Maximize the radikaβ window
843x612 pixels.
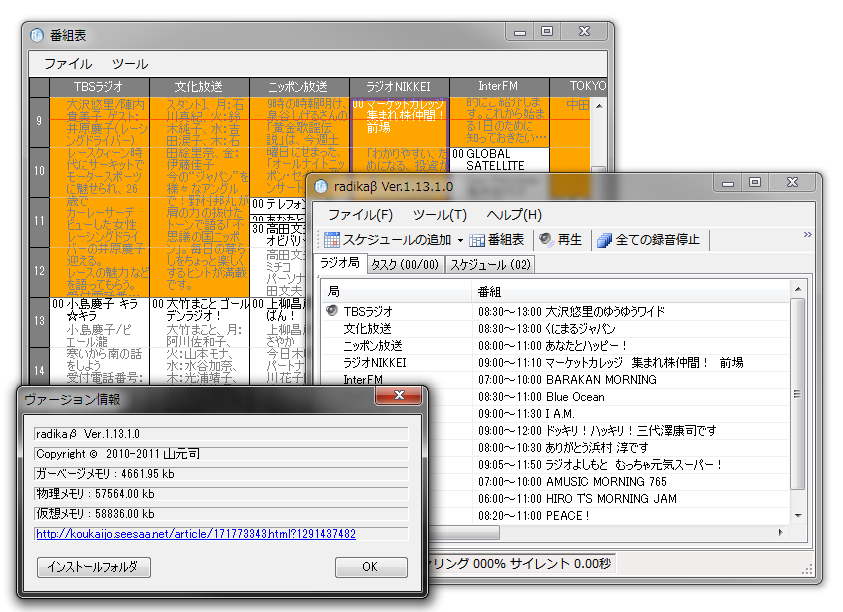tap(755, 182)
